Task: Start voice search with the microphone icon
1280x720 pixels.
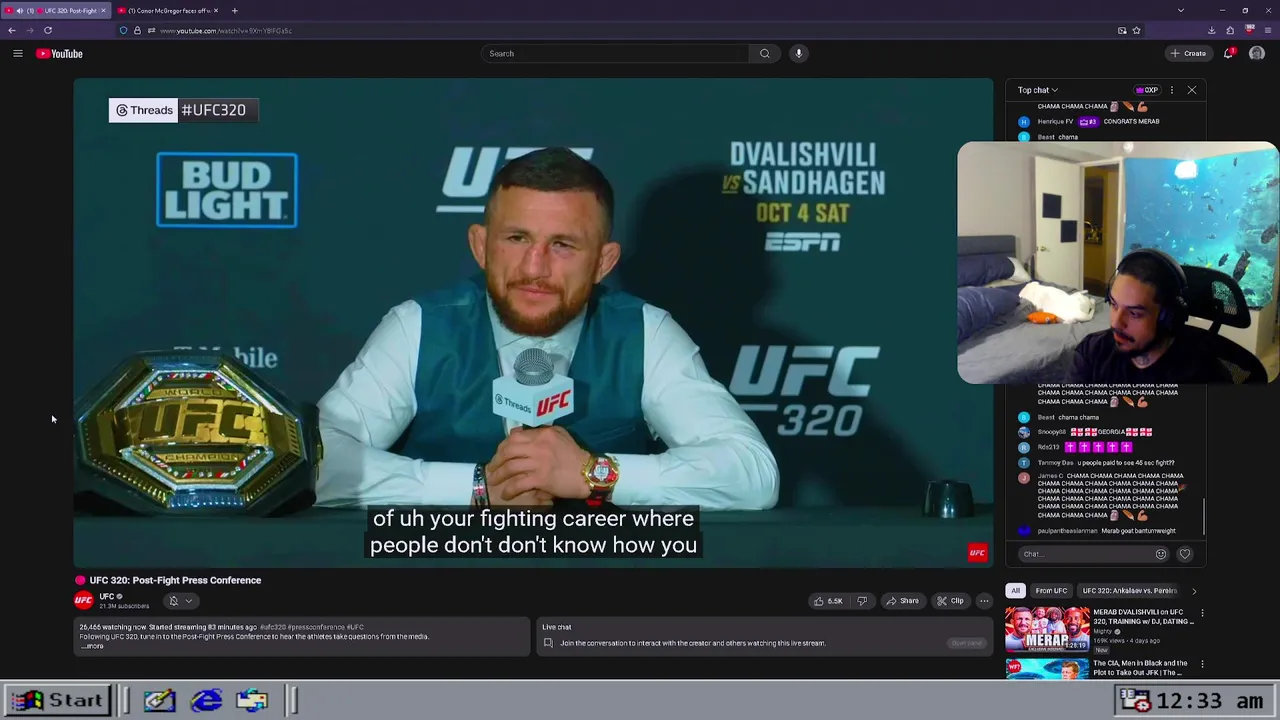Action: point(798,53)
